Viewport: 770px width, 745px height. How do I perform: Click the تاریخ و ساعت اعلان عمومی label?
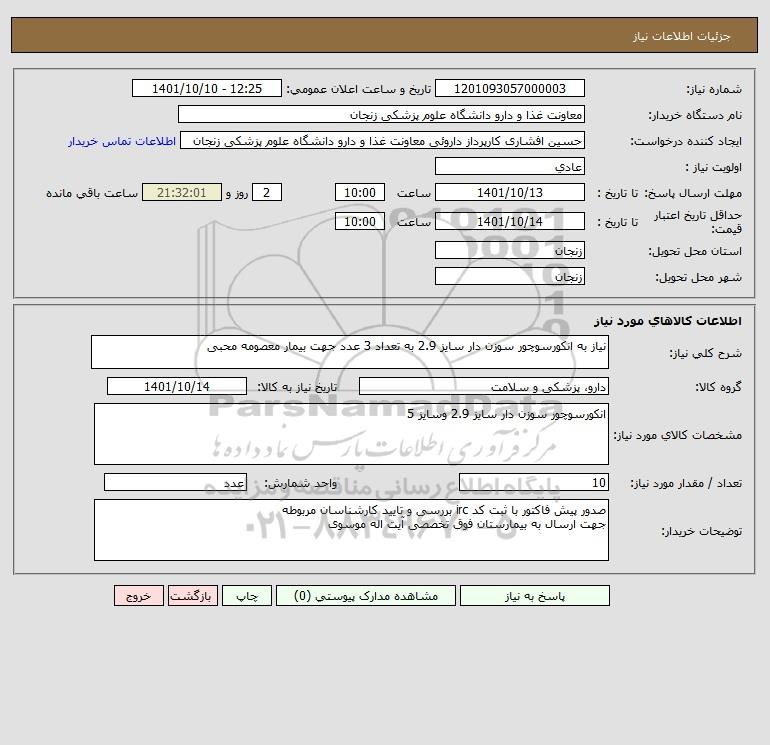coord(358,89)
